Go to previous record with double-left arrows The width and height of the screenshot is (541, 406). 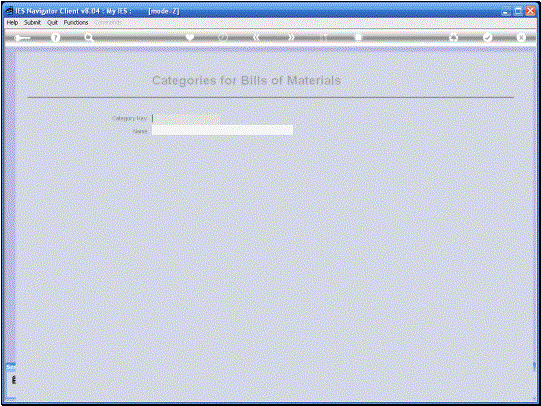coord(256,37)
